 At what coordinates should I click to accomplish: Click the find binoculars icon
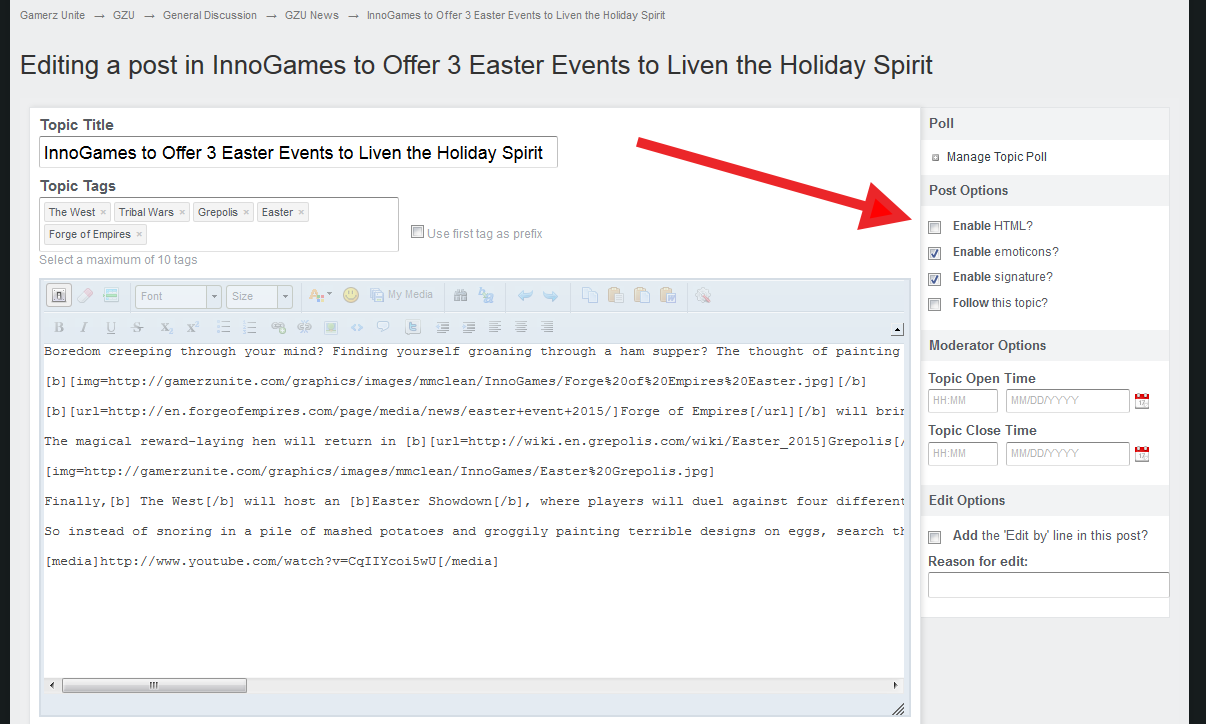click(x=460, y=296)
